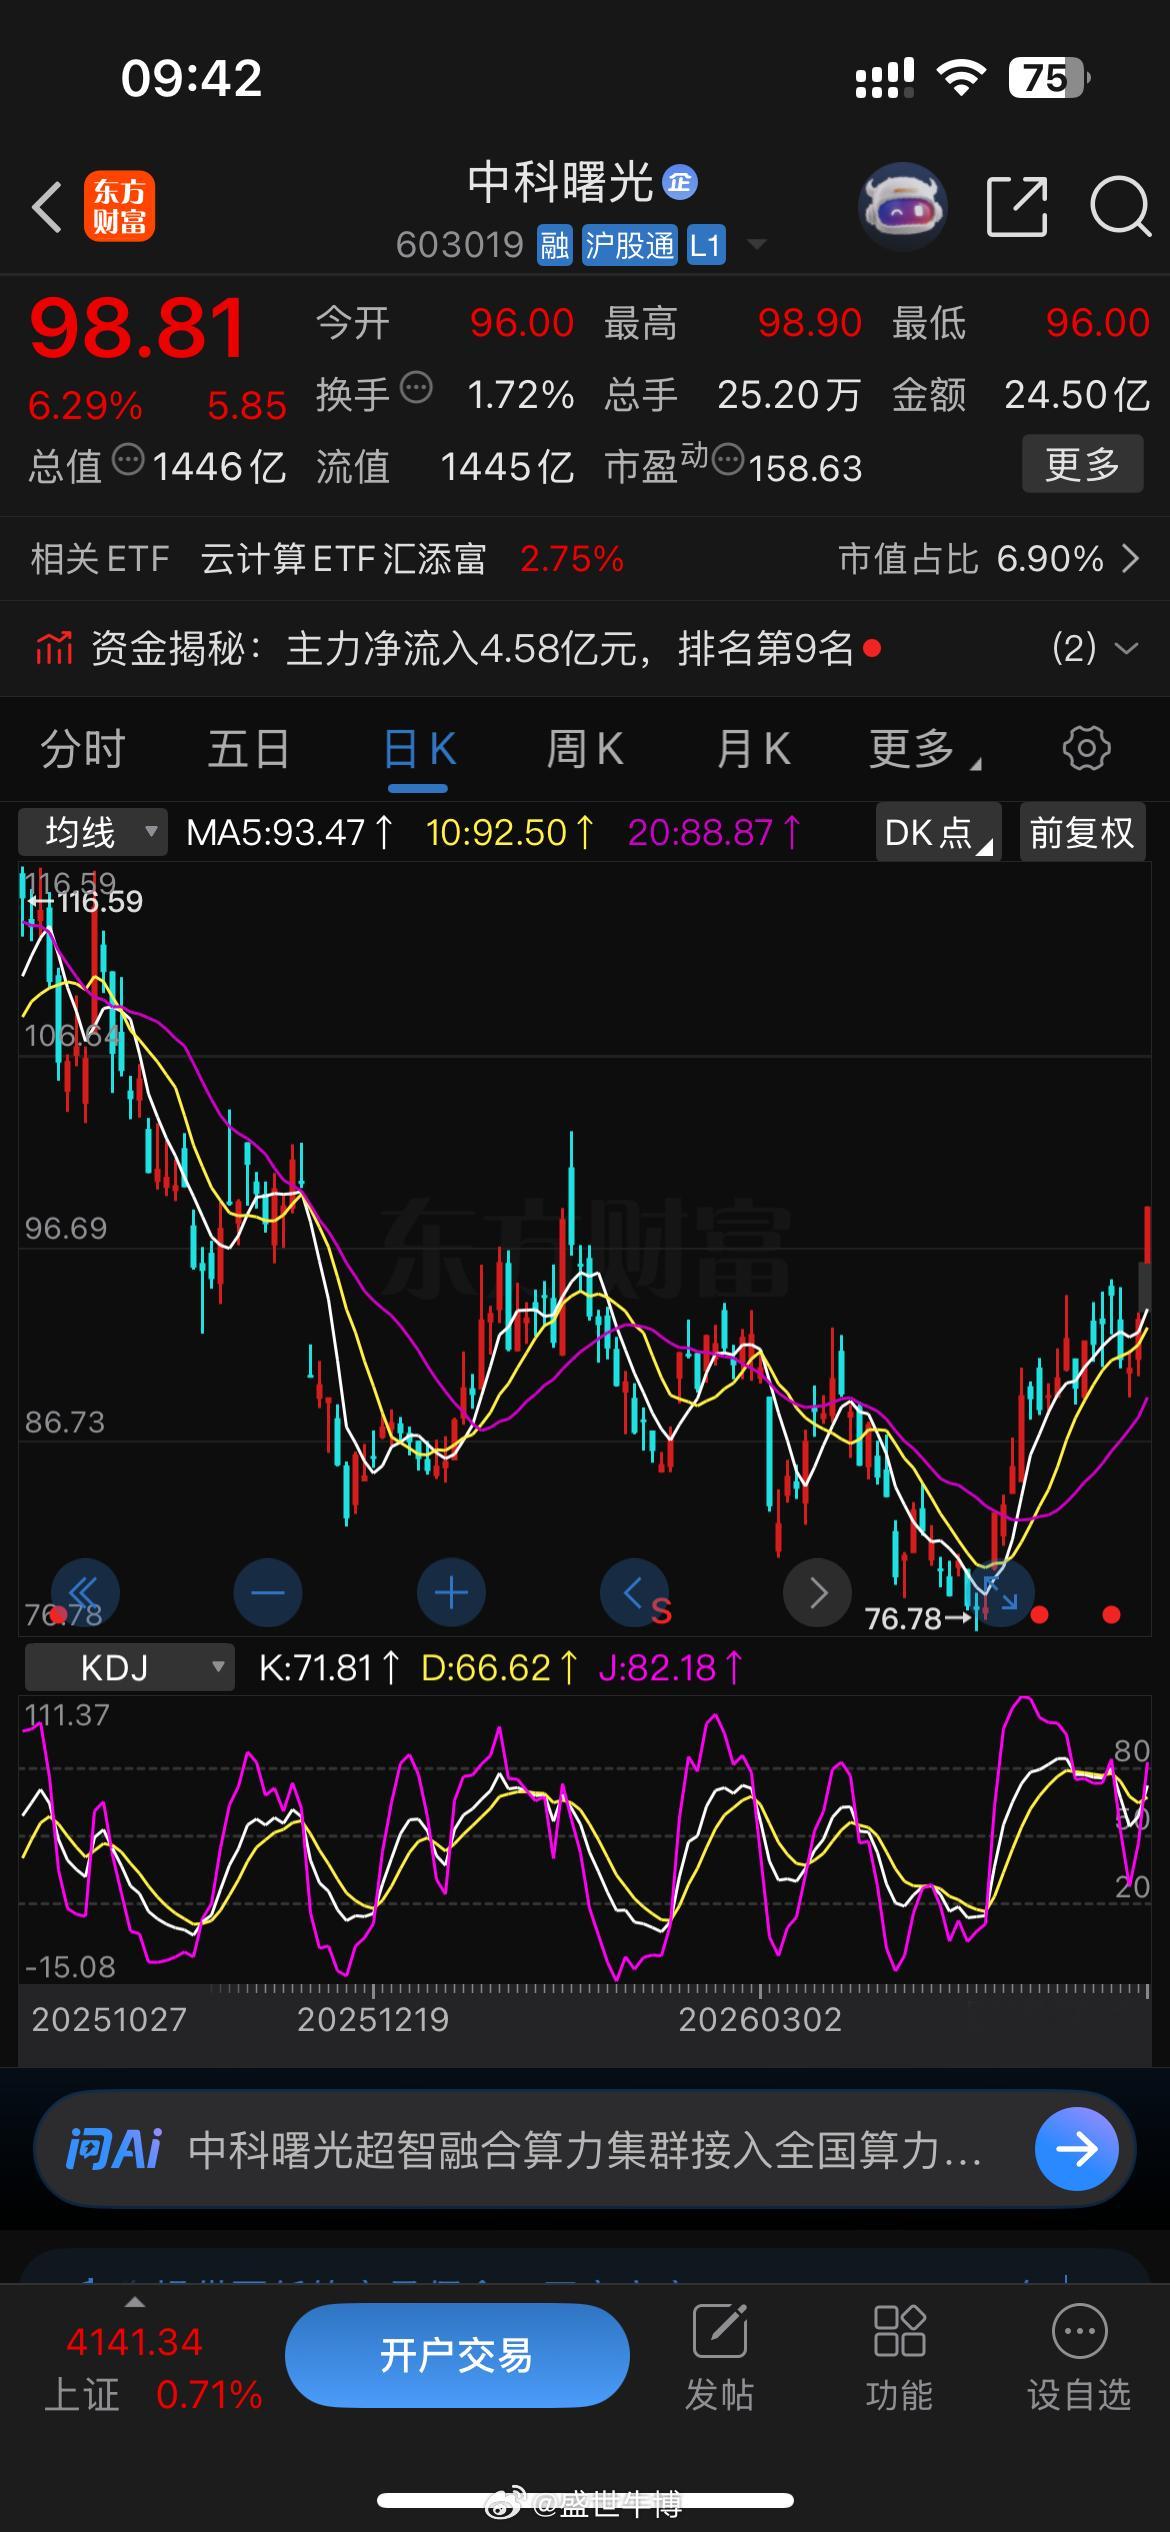
Task: Tap the info icon beside 市盈
Action: [728, 460]
